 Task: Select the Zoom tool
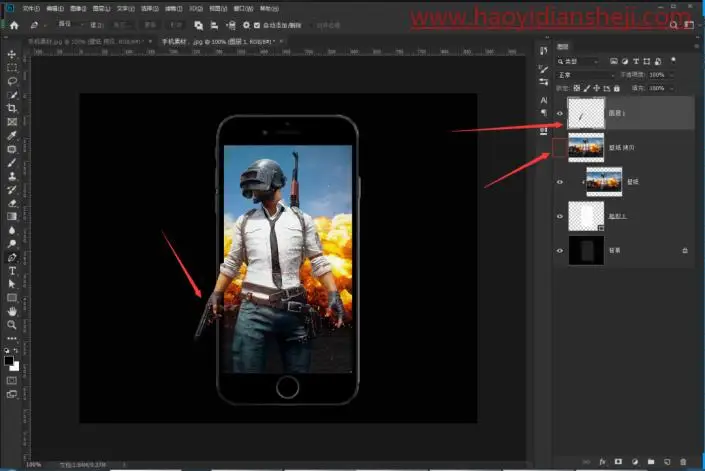(12, 324)
